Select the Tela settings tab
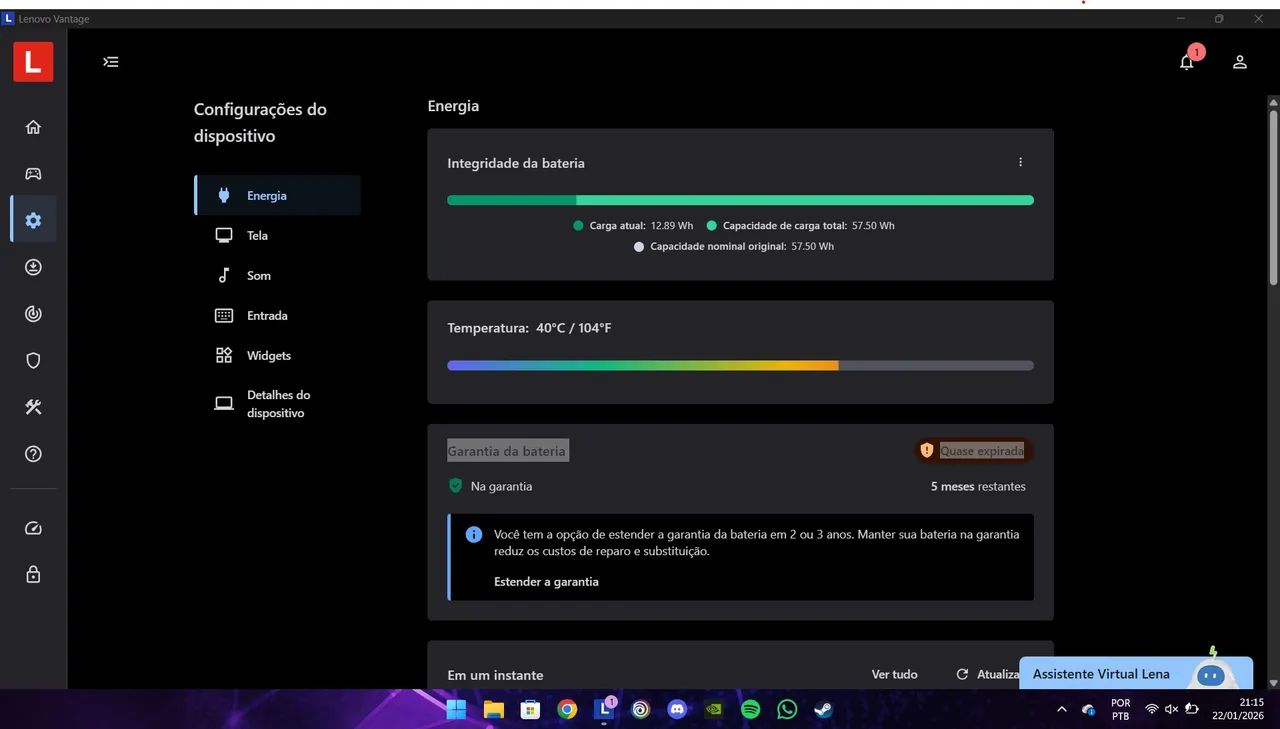Screen dimensions: 1280x729 (257, 236)
